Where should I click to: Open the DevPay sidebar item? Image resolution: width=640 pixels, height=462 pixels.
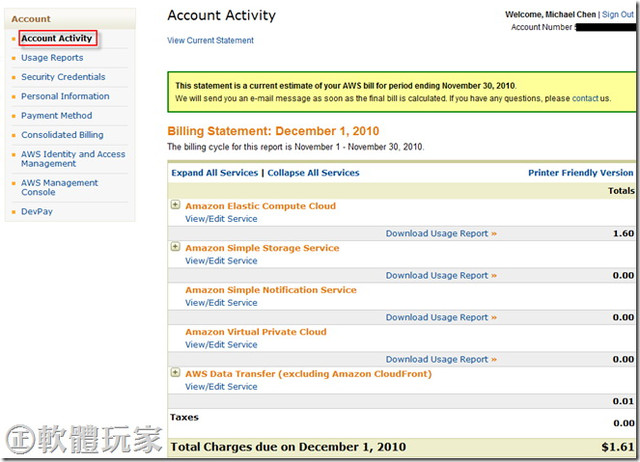(x=37, y=211)
